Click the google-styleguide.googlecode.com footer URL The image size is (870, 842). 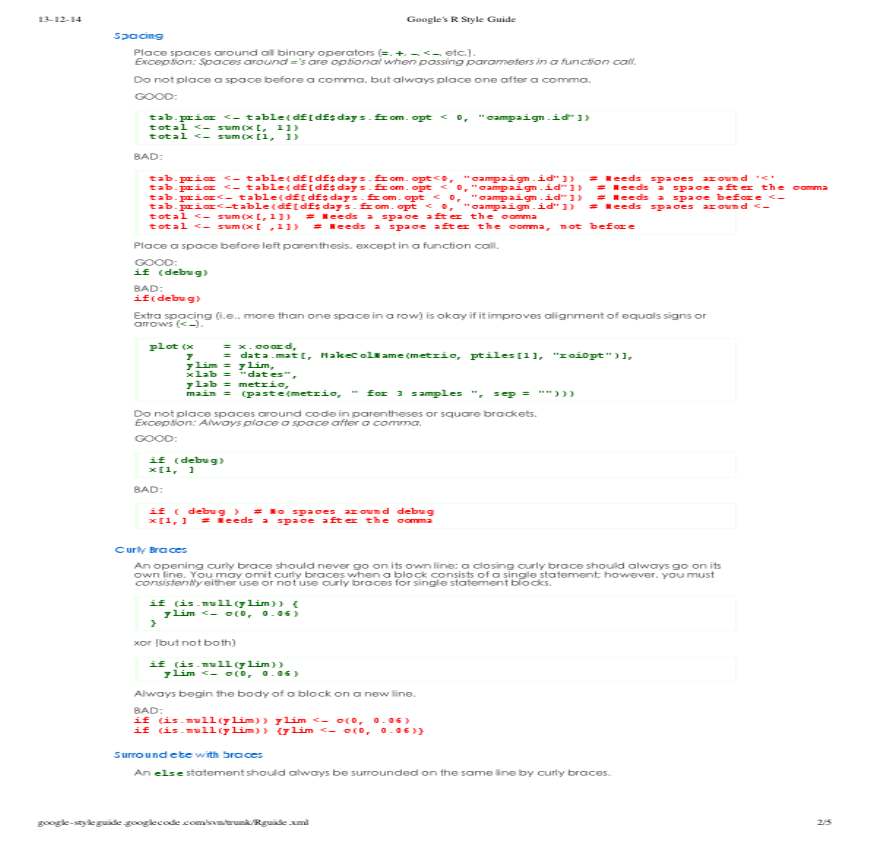click(172, 822)
